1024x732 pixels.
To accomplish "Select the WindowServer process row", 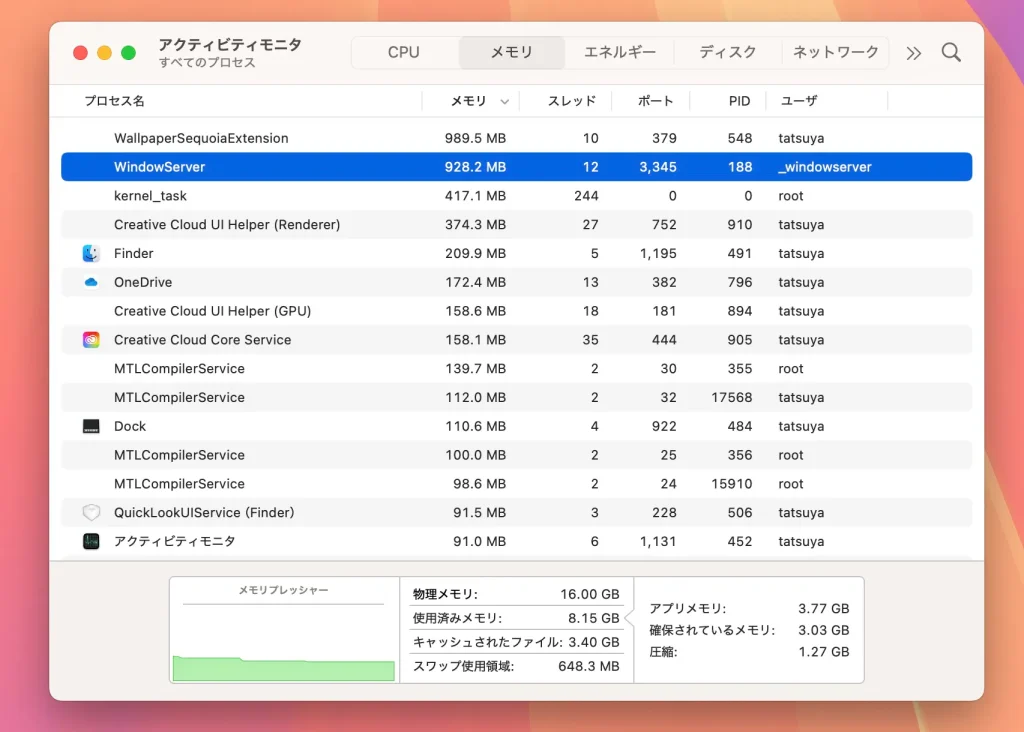I will (400, 166).
